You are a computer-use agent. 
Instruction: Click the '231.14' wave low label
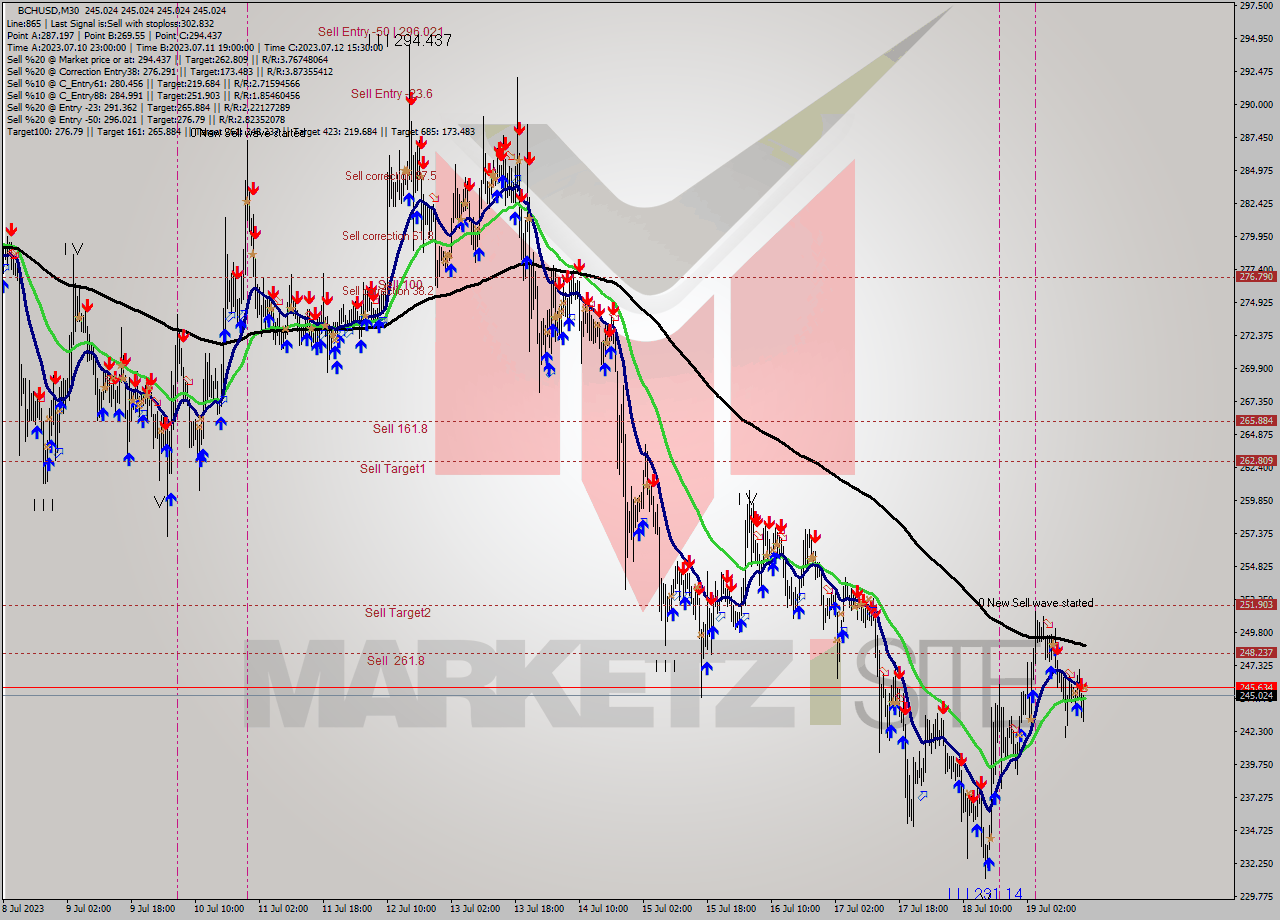(x=999, y=894)
